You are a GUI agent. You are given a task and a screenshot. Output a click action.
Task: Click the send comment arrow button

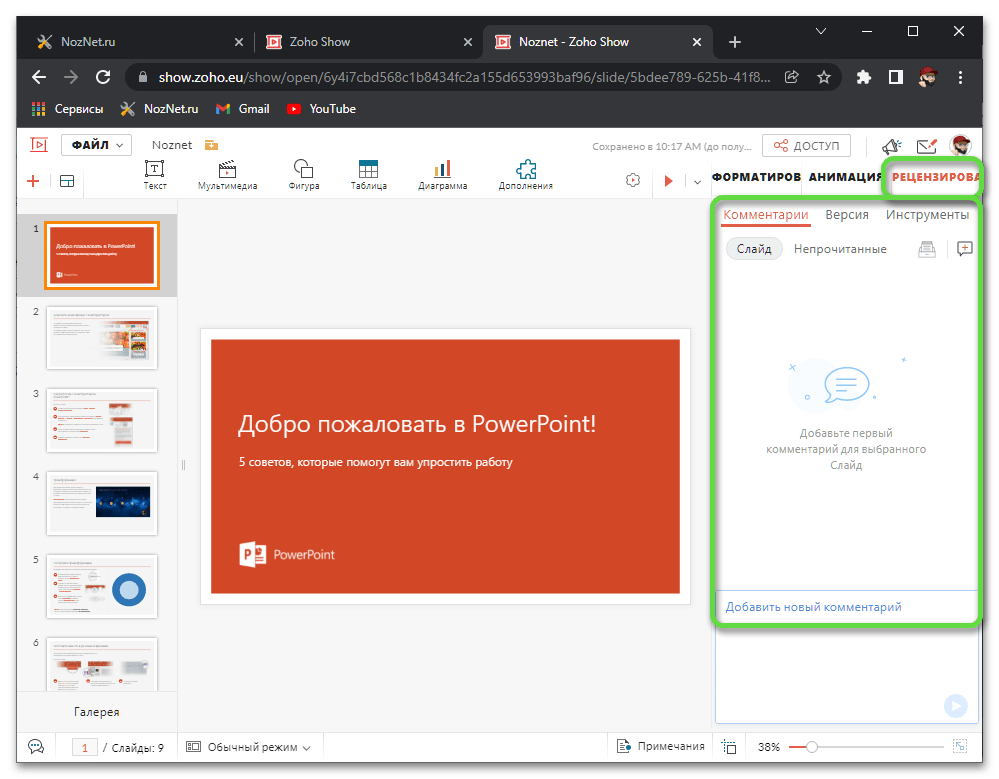[x=956, y=705]
